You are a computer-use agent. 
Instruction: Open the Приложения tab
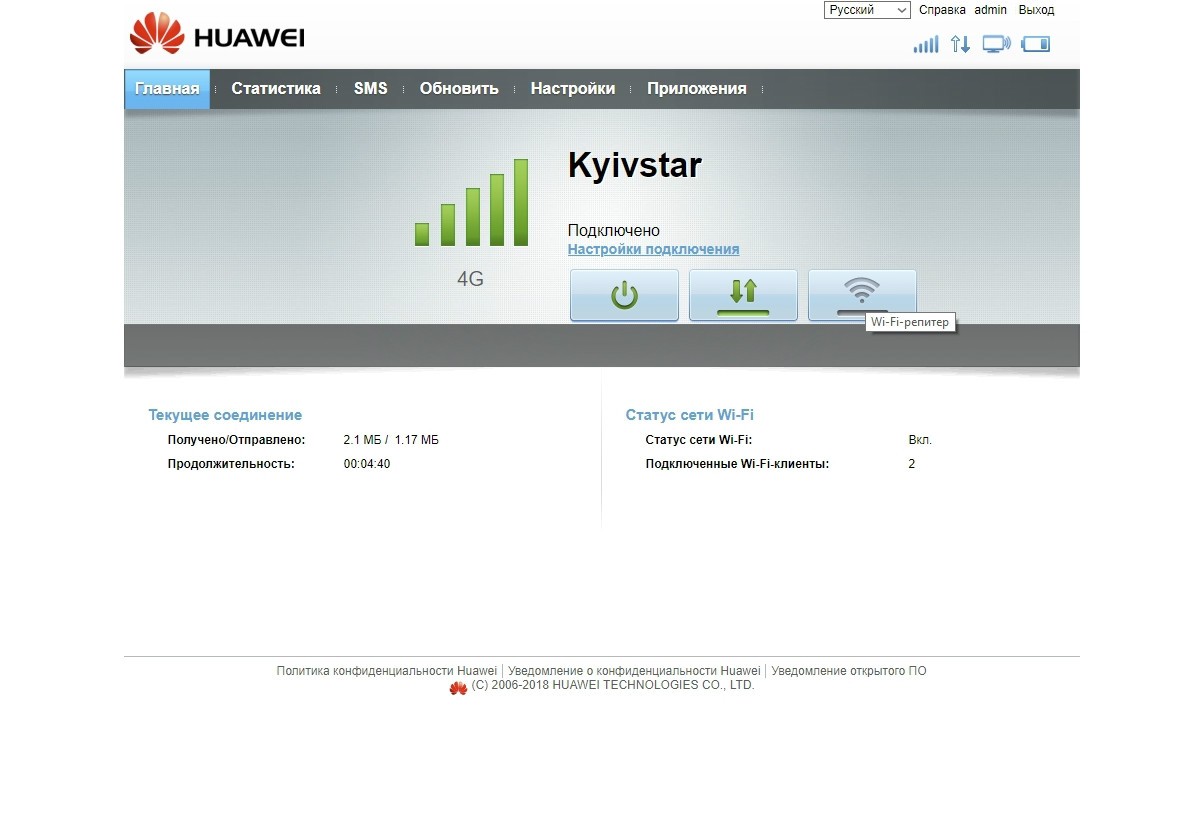[696, 89]
